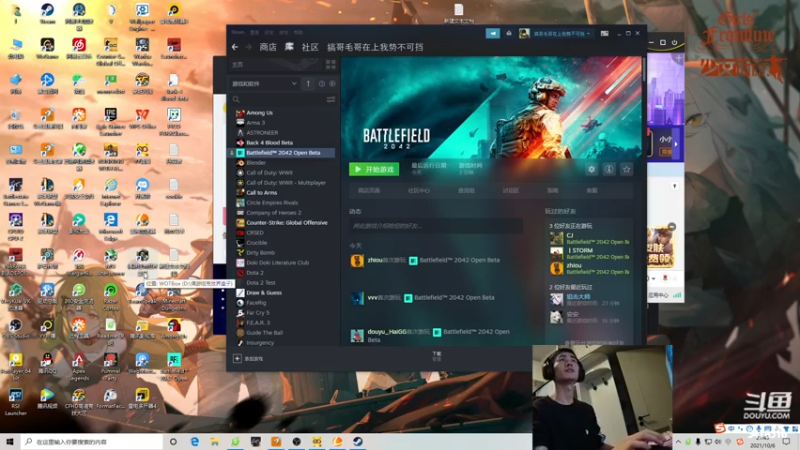Toggle the recent activity clock filter
The width and height of the screenshot is (800, 450).
[321, 83]
